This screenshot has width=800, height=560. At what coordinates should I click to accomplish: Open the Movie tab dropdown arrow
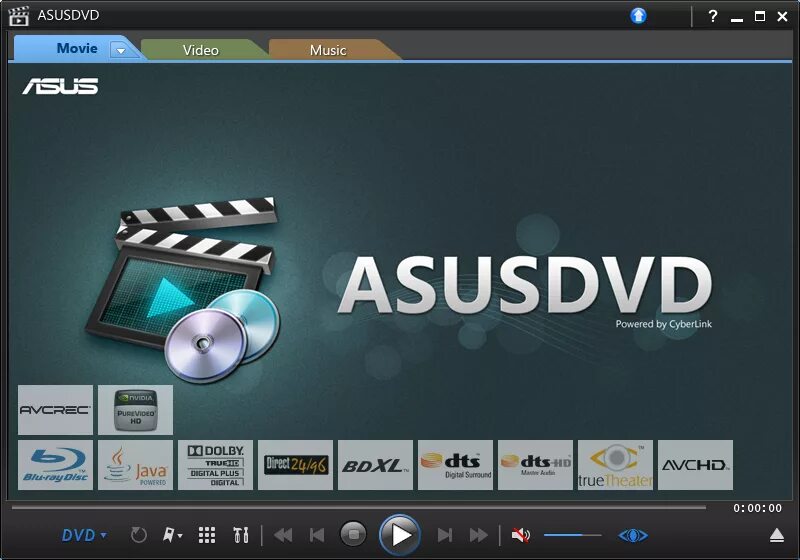121,50
